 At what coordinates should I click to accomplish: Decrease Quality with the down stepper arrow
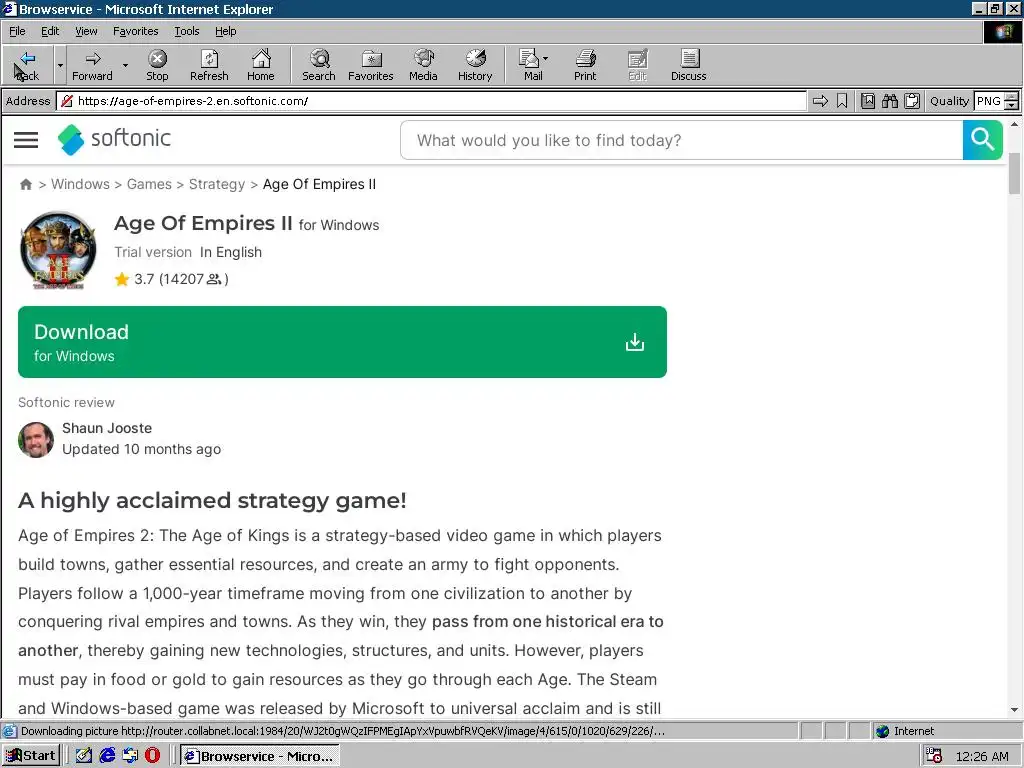pos(1011,105)
